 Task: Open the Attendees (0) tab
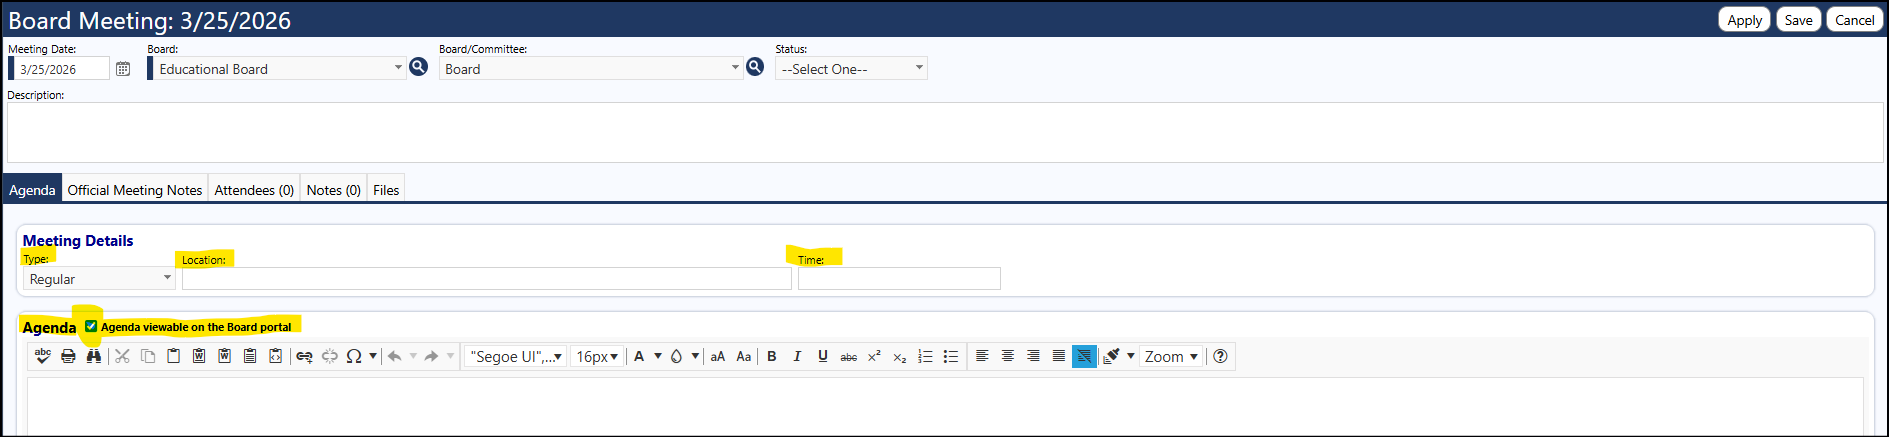pos(254,190)
